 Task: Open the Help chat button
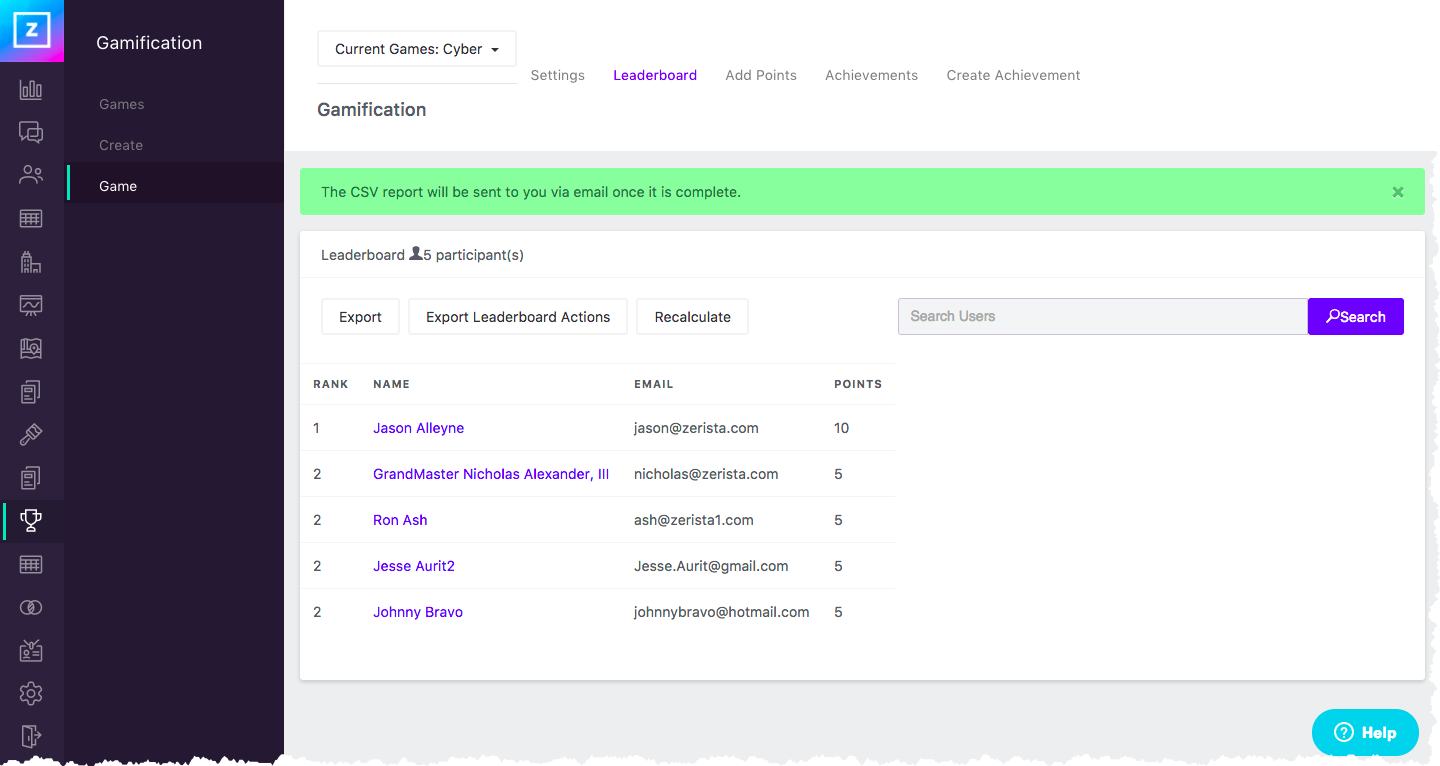(x=1365, y=732)
